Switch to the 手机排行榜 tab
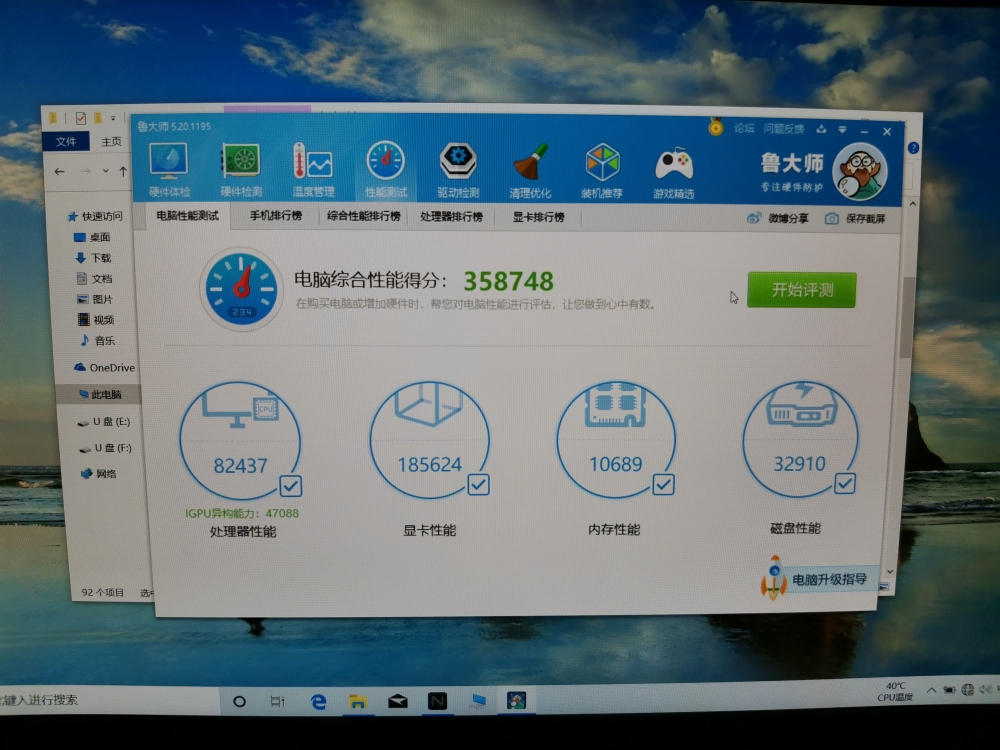The height and width of the screenshot is (750, 1000). pyautogui.click(x=276, y=216)
